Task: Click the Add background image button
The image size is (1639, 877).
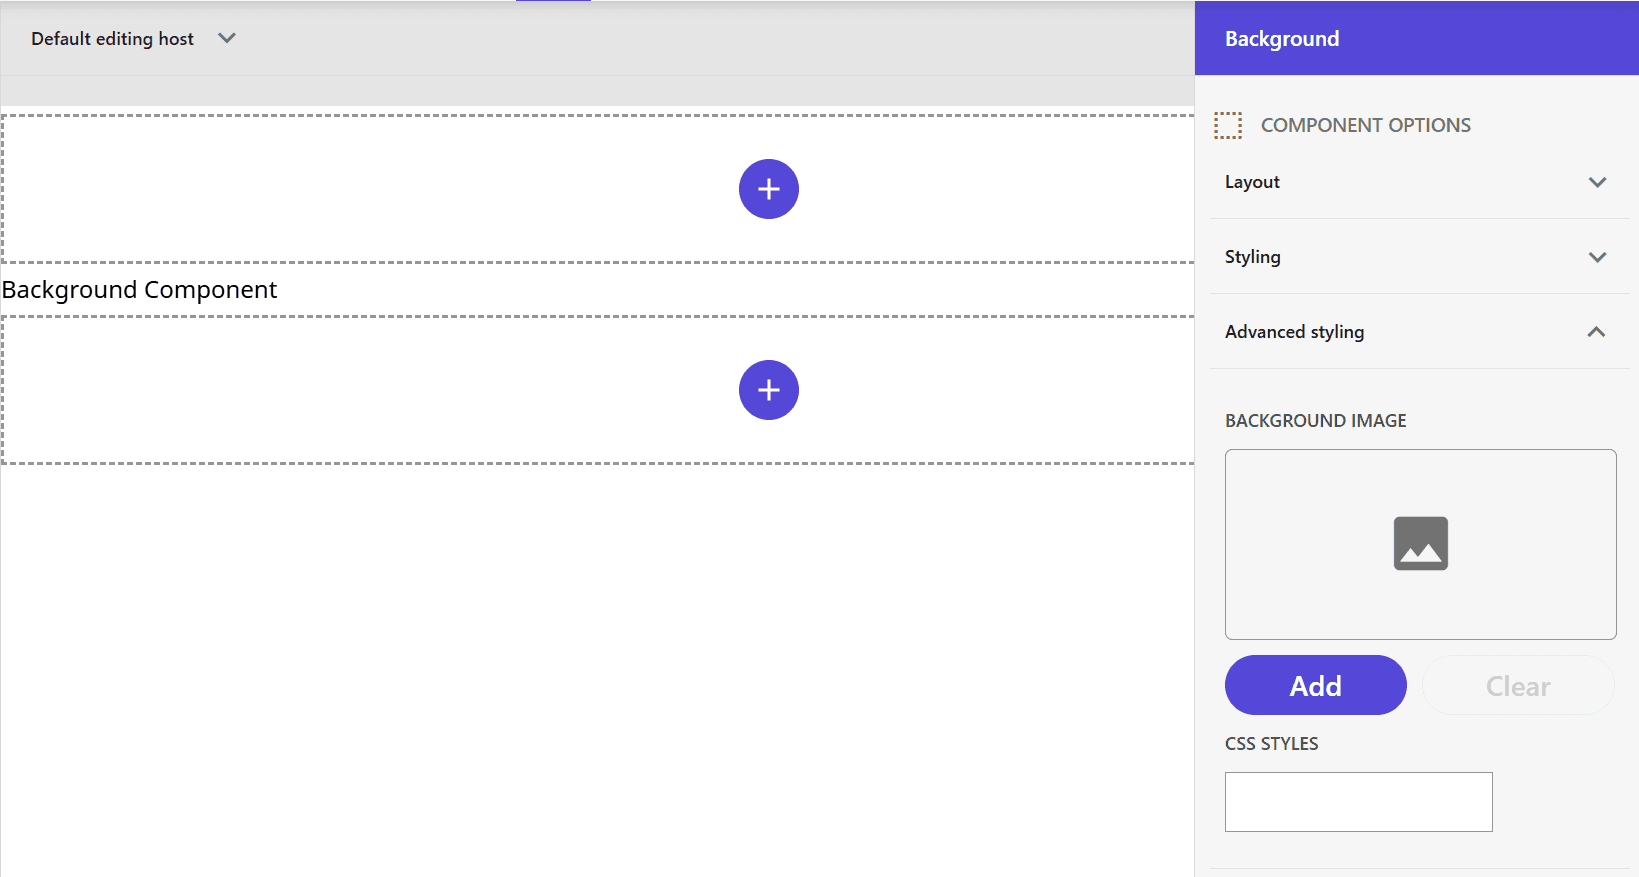Action: pyautogui.click(x=1315, y=685)
